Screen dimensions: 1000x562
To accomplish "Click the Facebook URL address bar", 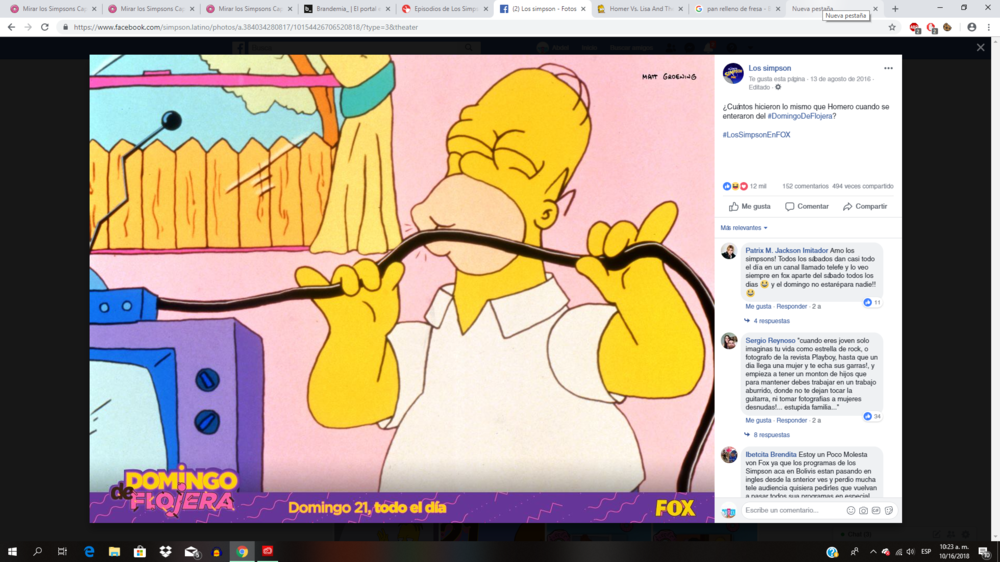I will (x=472, y=27).
